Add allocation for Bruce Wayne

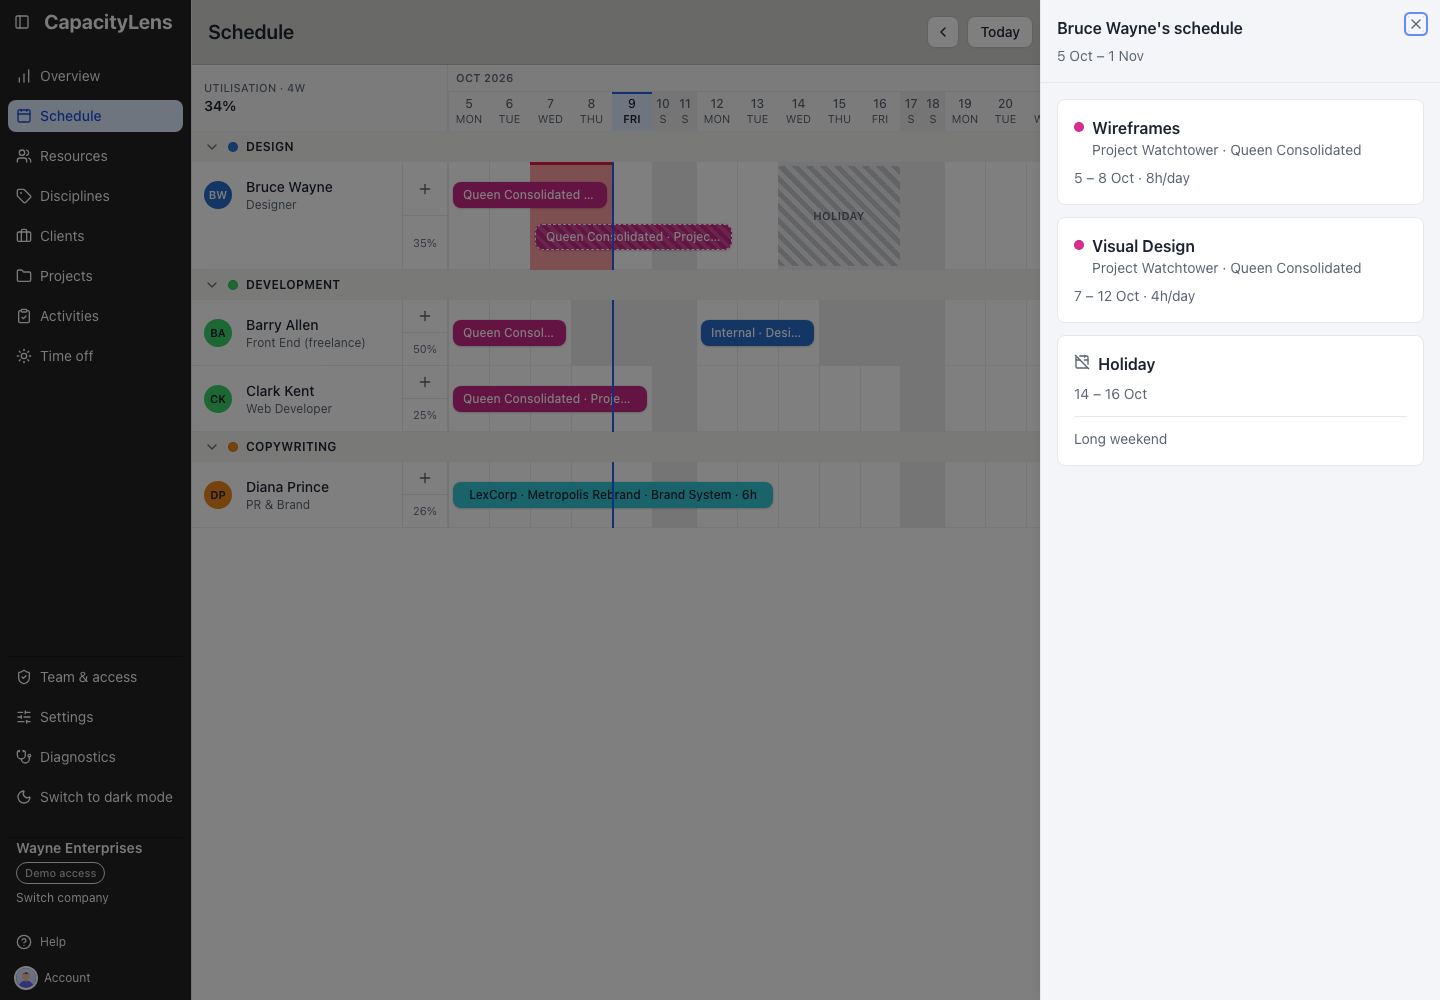pyautogui.click(x=425, y=189)
